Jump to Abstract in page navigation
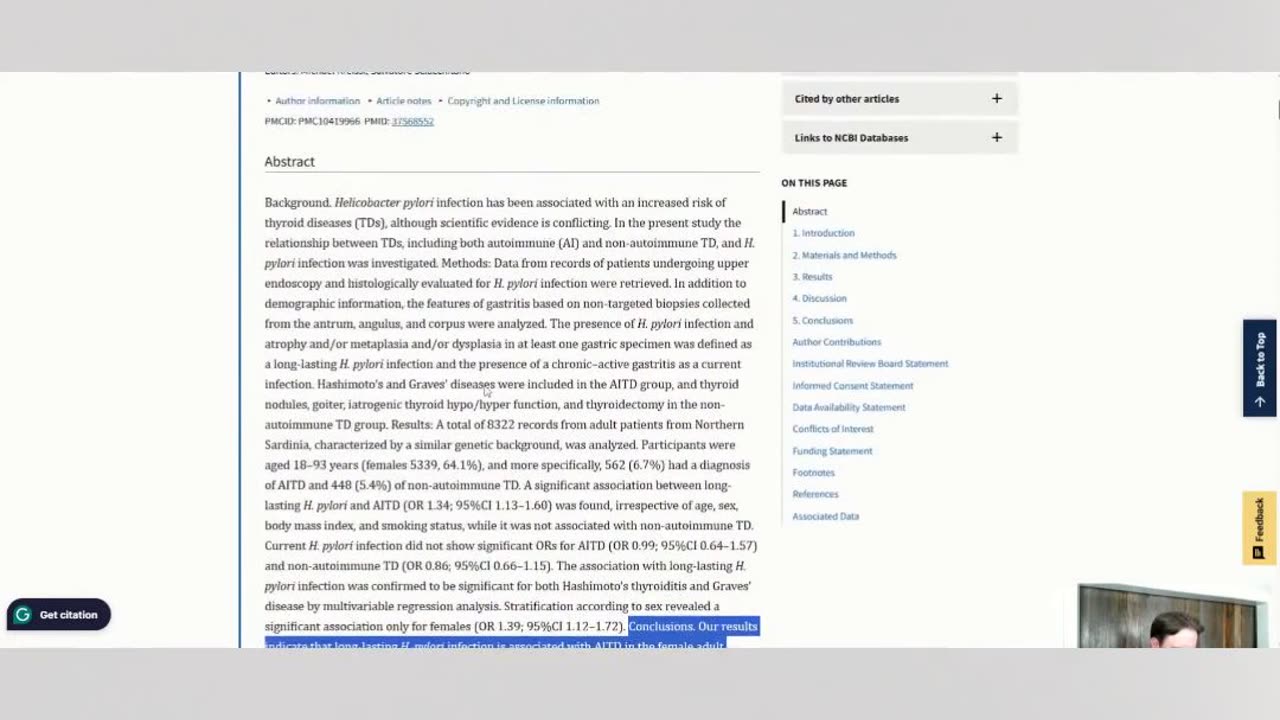1280x720 pixels. [x=809, y=211]
